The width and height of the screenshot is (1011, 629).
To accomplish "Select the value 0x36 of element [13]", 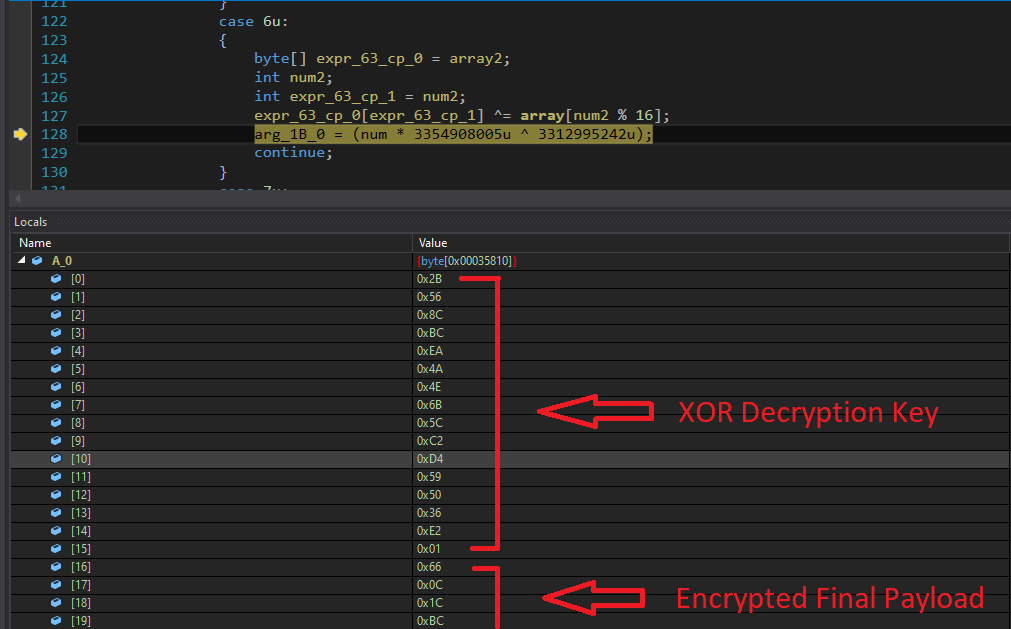I will [429, 513].
